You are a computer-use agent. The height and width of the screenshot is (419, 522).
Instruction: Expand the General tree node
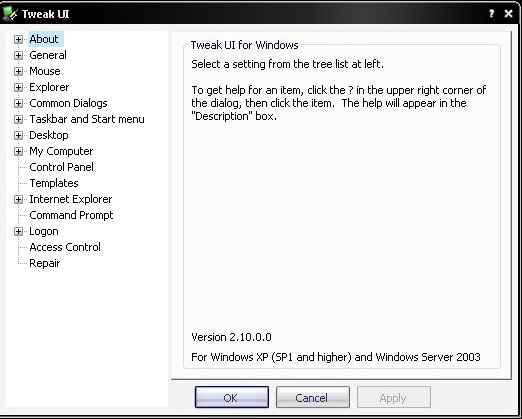18,55
